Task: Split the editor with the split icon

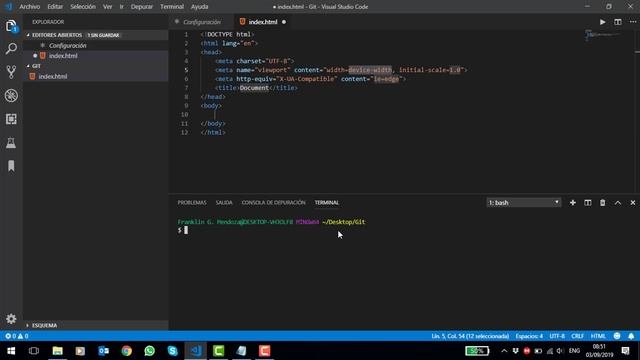Action: click(x=618, y=22)
